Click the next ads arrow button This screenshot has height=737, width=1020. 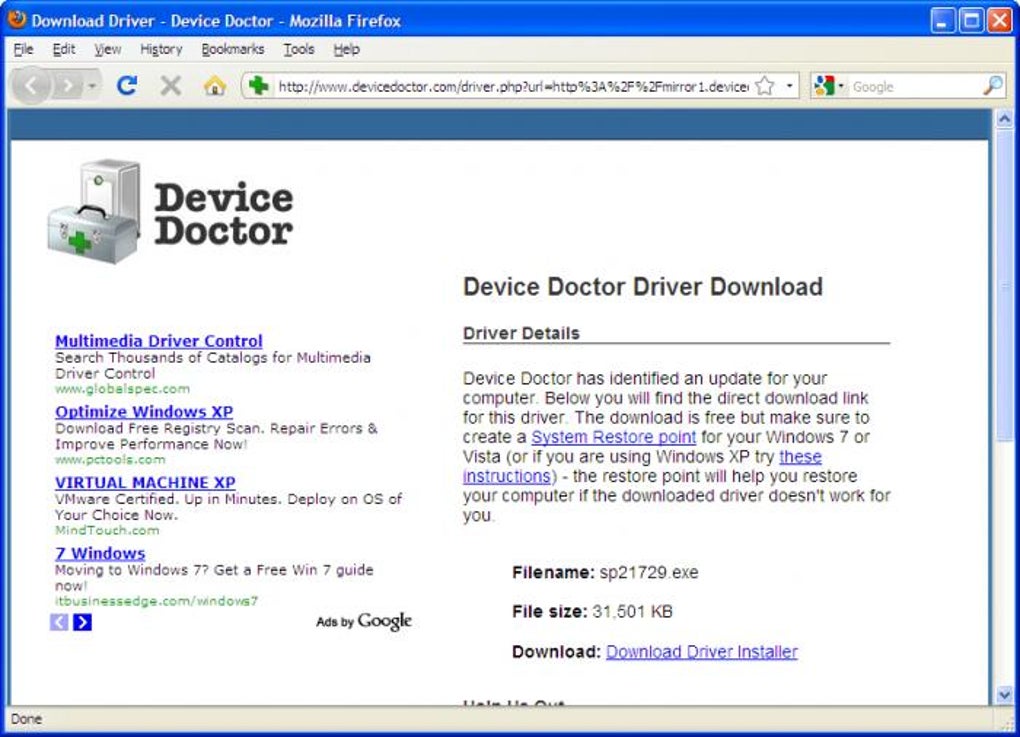click(x=82, y=622)
